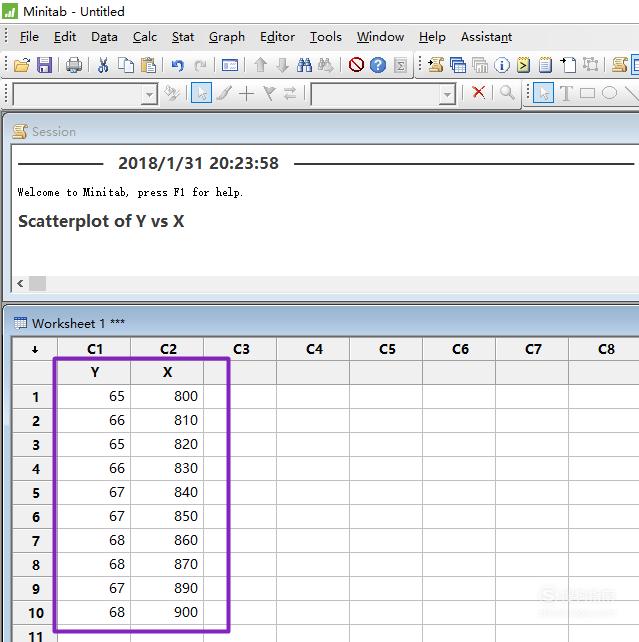639x642 pixels.
Task: Click the Redo arrow icon
Action: pos(200,65)
